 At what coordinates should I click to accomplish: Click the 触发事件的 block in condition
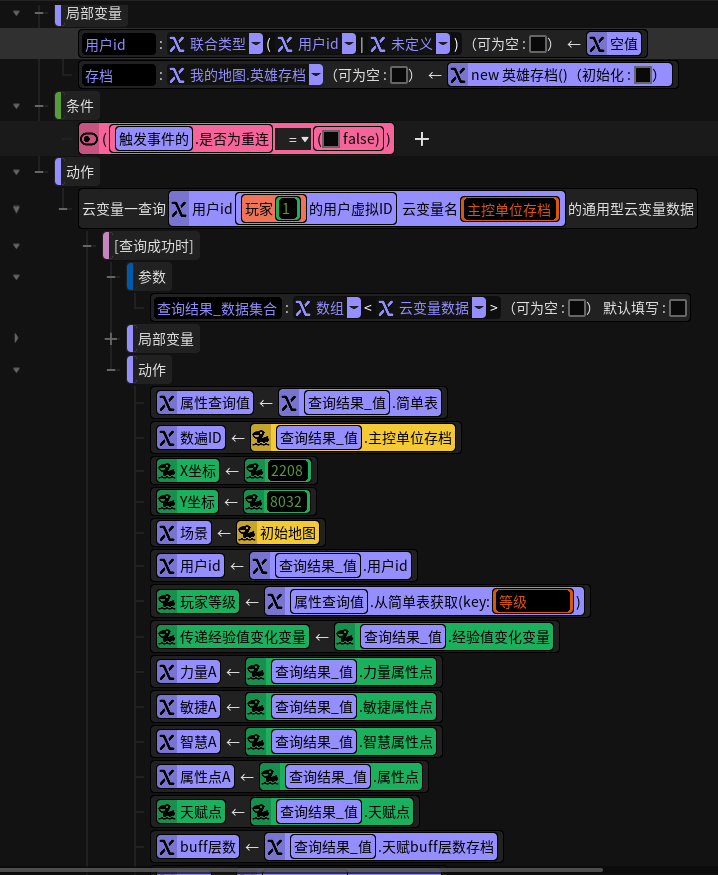pyautogui.click(x=153, y=139)
